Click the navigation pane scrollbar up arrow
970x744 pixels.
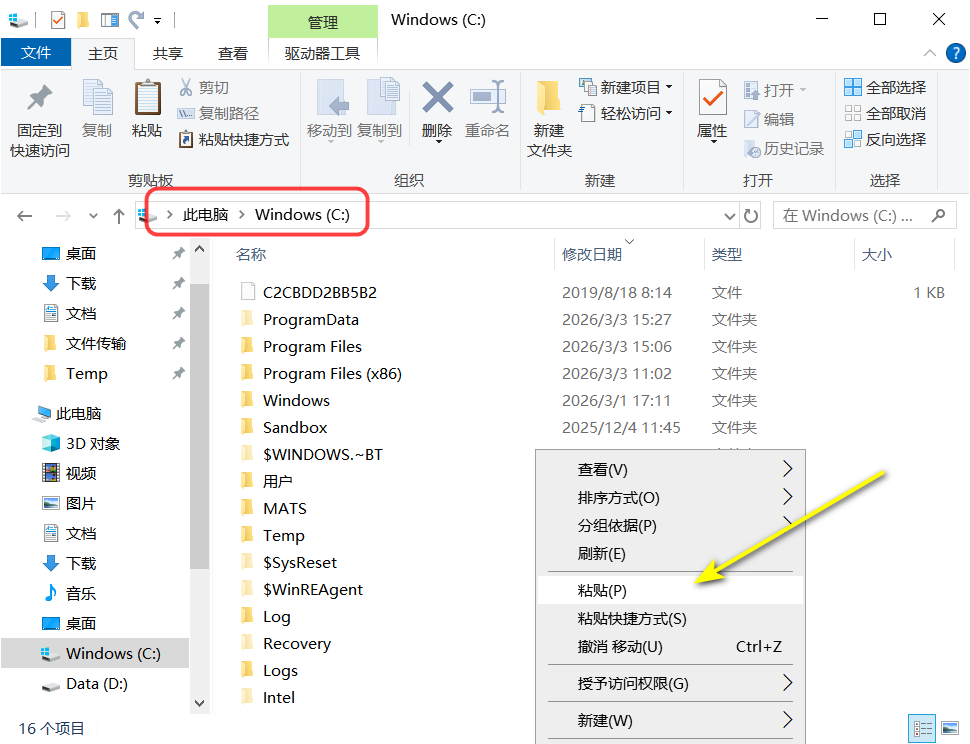click(199, 249)
